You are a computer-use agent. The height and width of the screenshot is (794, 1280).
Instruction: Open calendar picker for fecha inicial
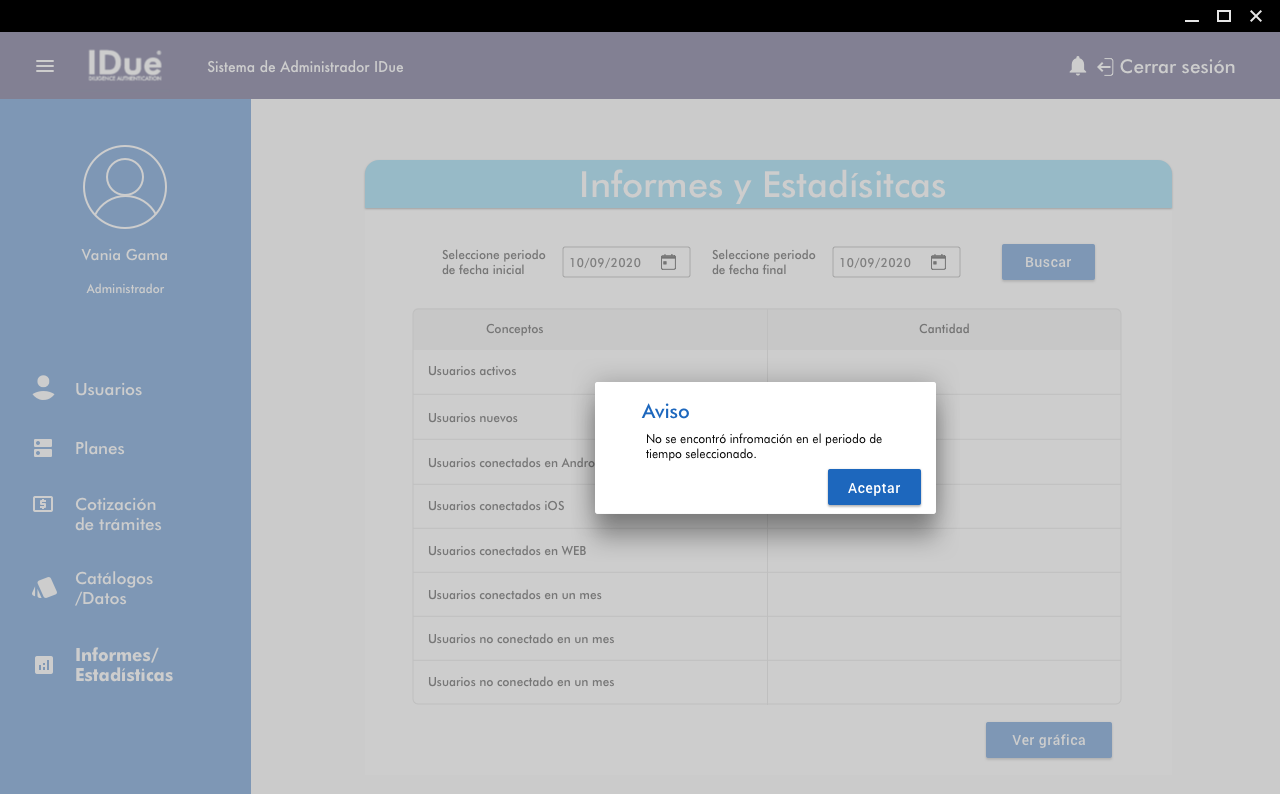coord(669,262)
